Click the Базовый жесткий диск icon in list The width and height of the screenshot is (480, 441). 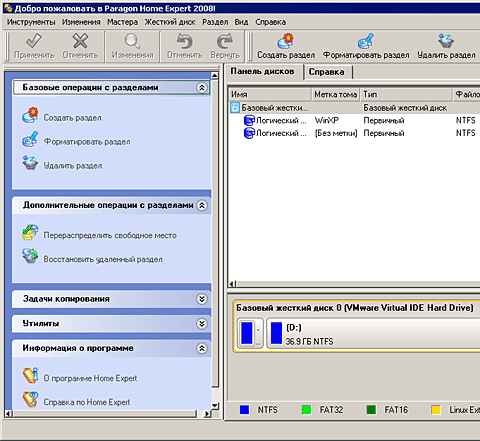[235, 108]
